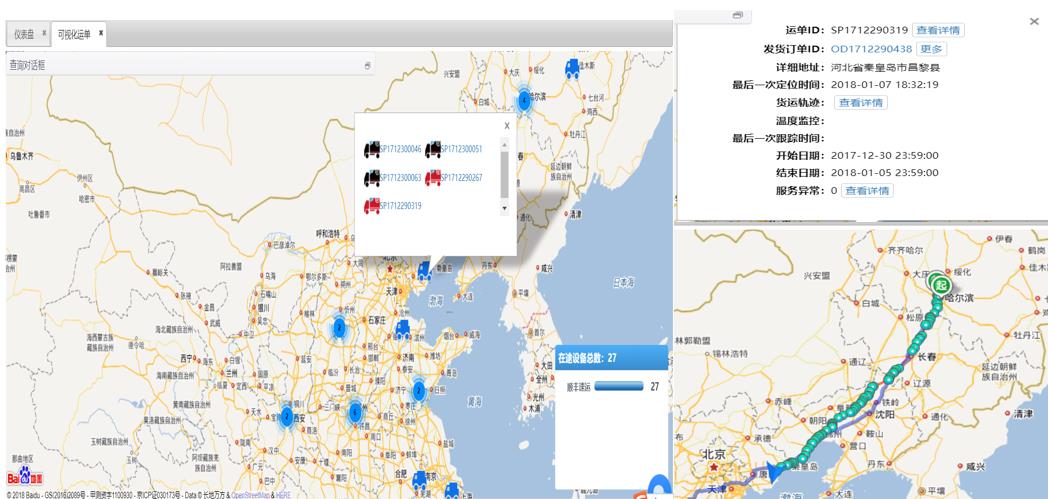Select blue truck marker near 佳木斯
Screen dimensions: 1048x499
(572, 68)
